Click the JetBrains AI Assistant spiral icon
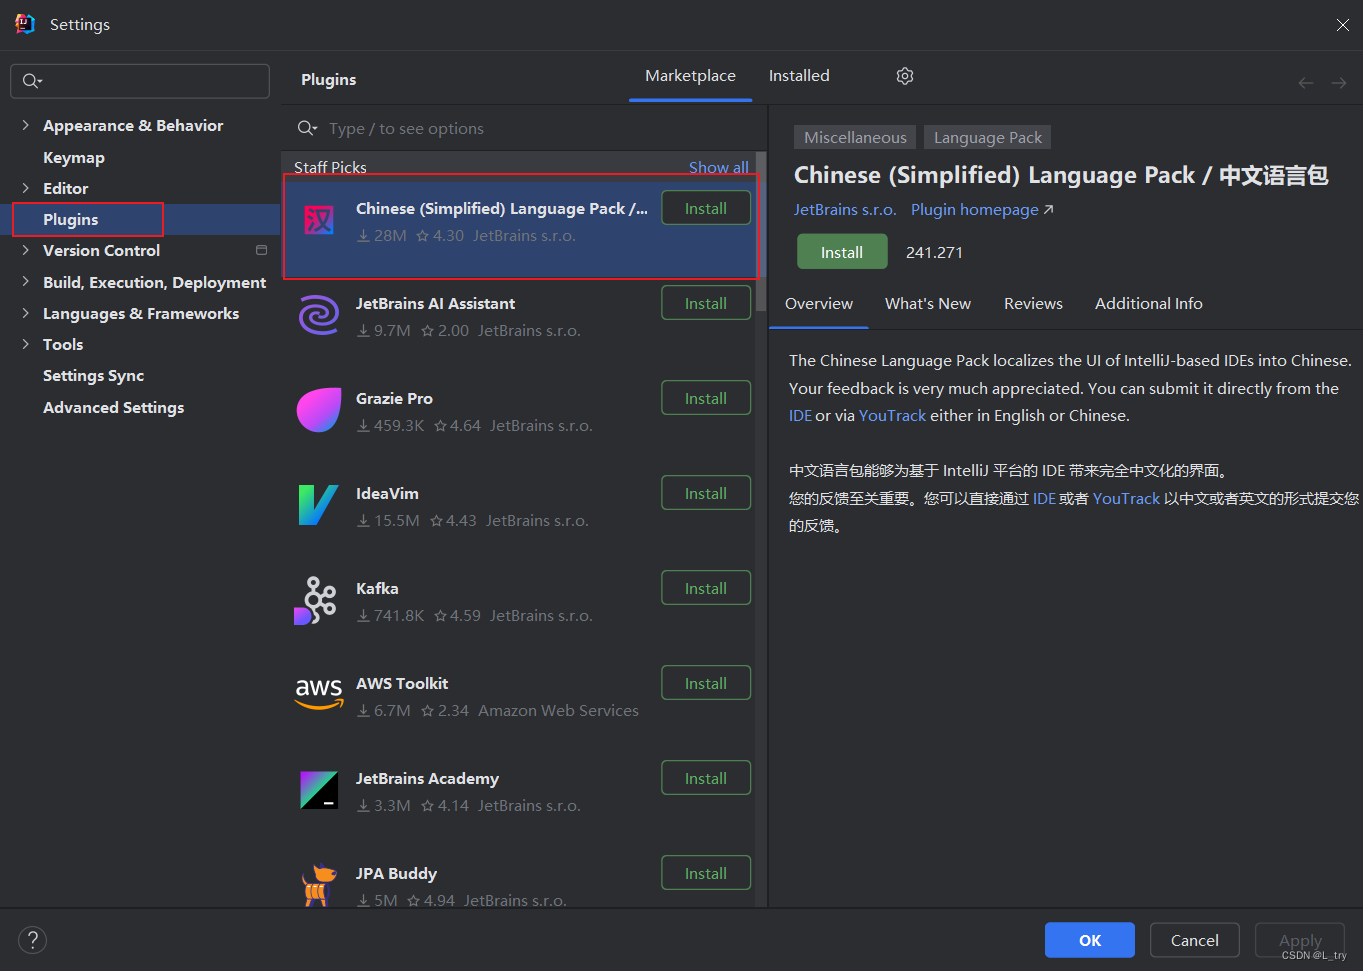1363x971 pixels. [319, 315]
